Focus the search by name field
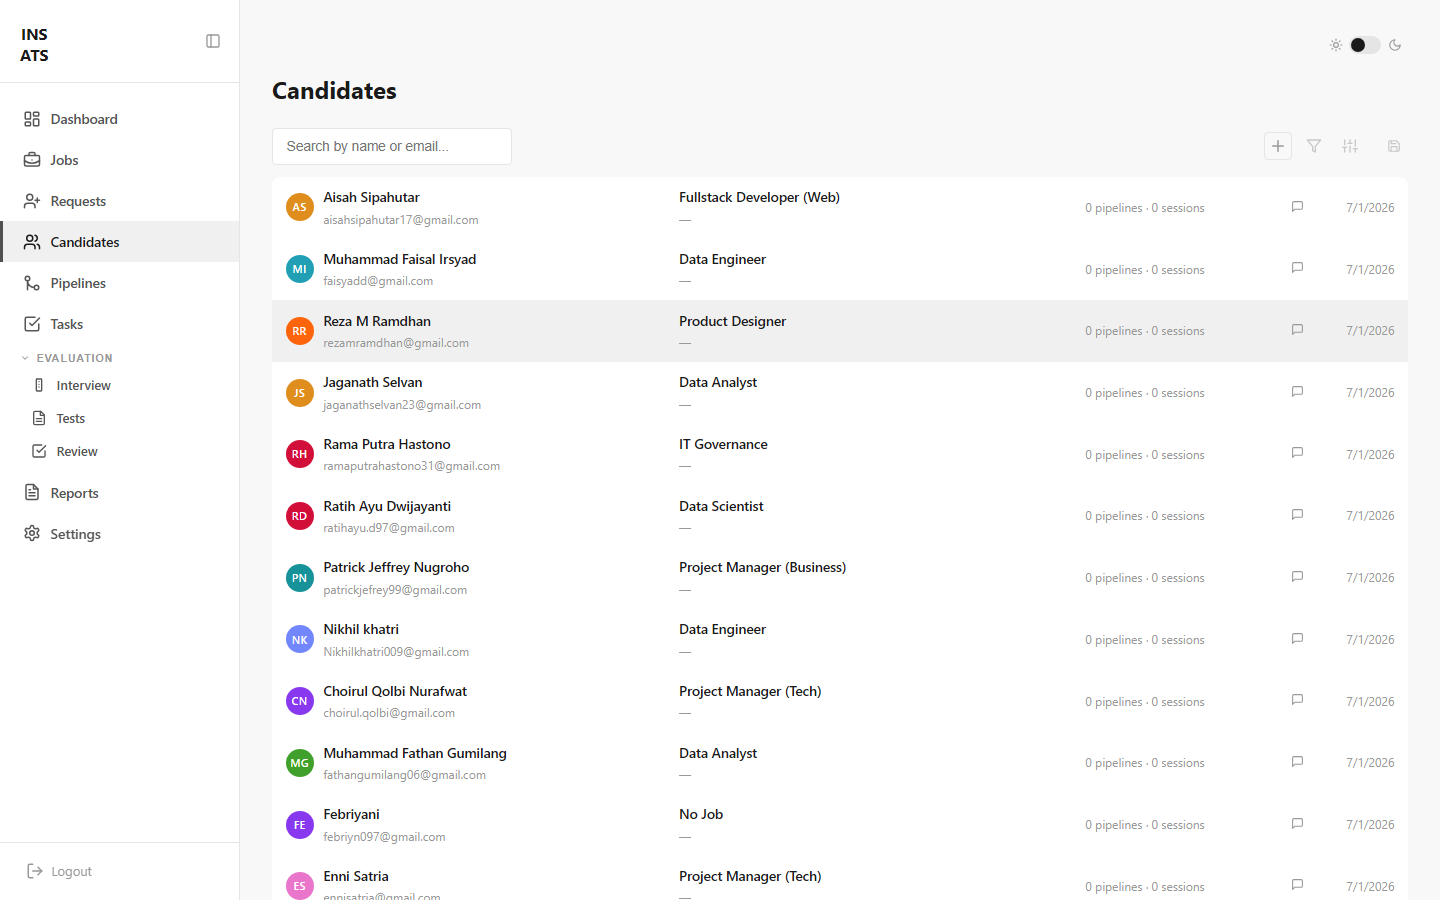The width and height of the screenshot is (1440, 900). click(392, 146)
